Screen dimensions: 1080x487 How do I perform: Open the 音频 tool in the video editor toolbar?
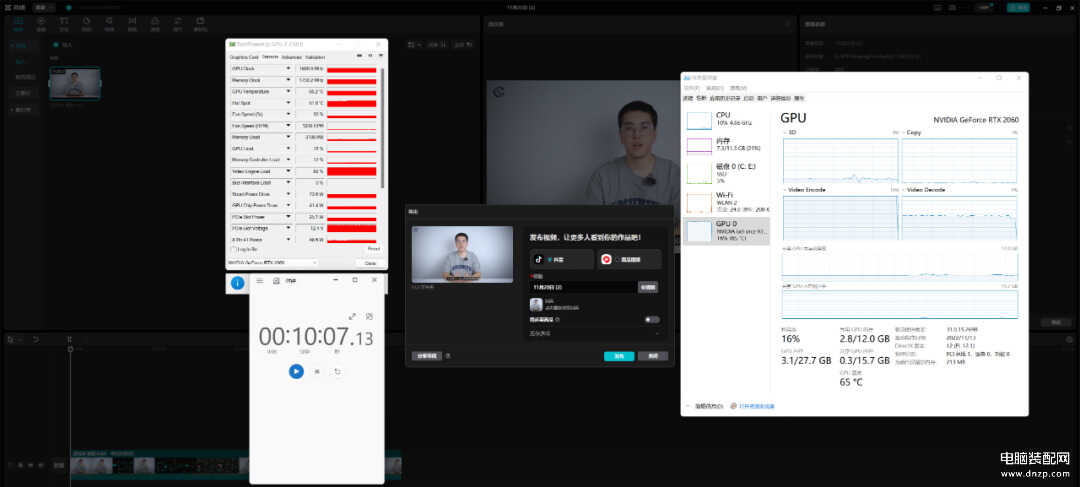pyautogui.click(x=41, y=24)
